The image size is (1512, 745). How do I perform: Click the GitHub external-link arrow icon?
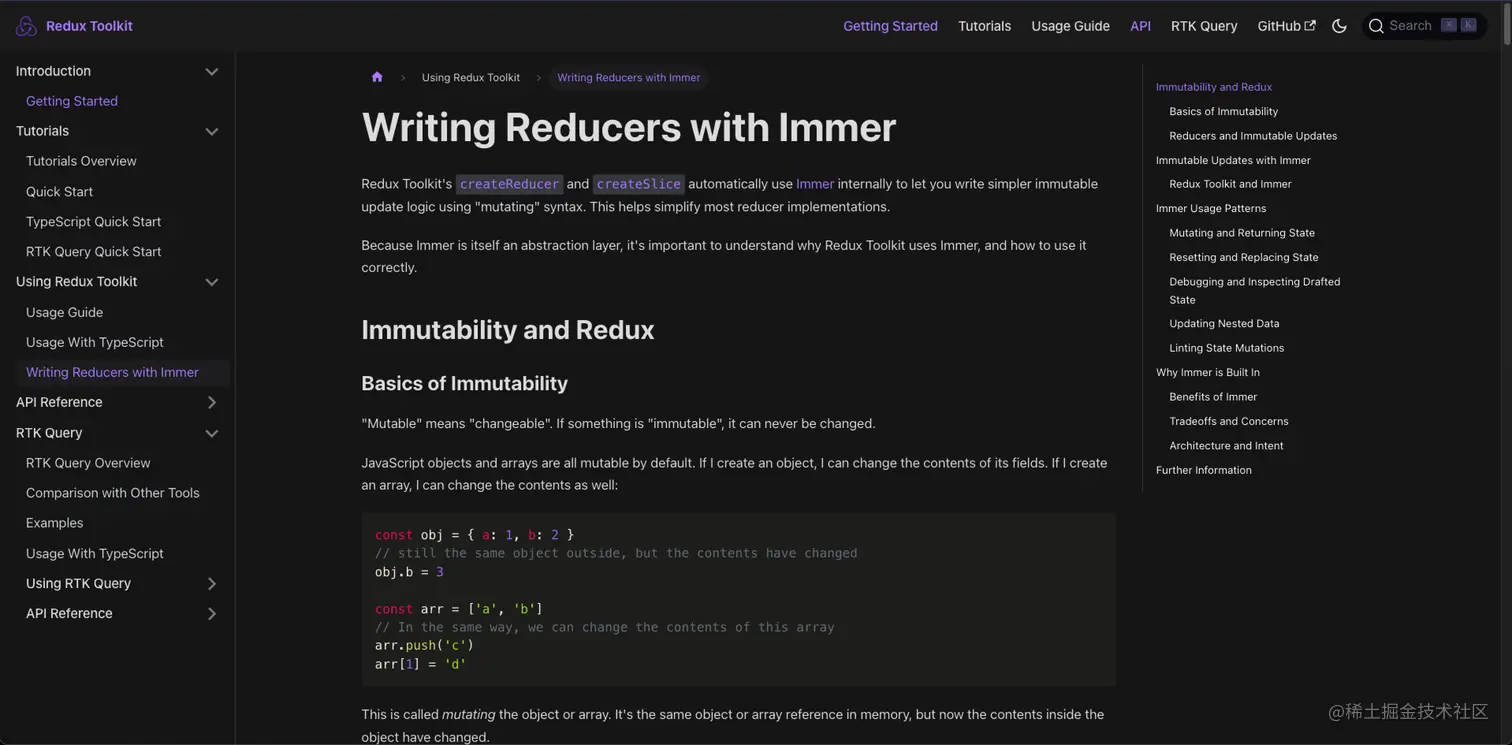(1312, 25)
